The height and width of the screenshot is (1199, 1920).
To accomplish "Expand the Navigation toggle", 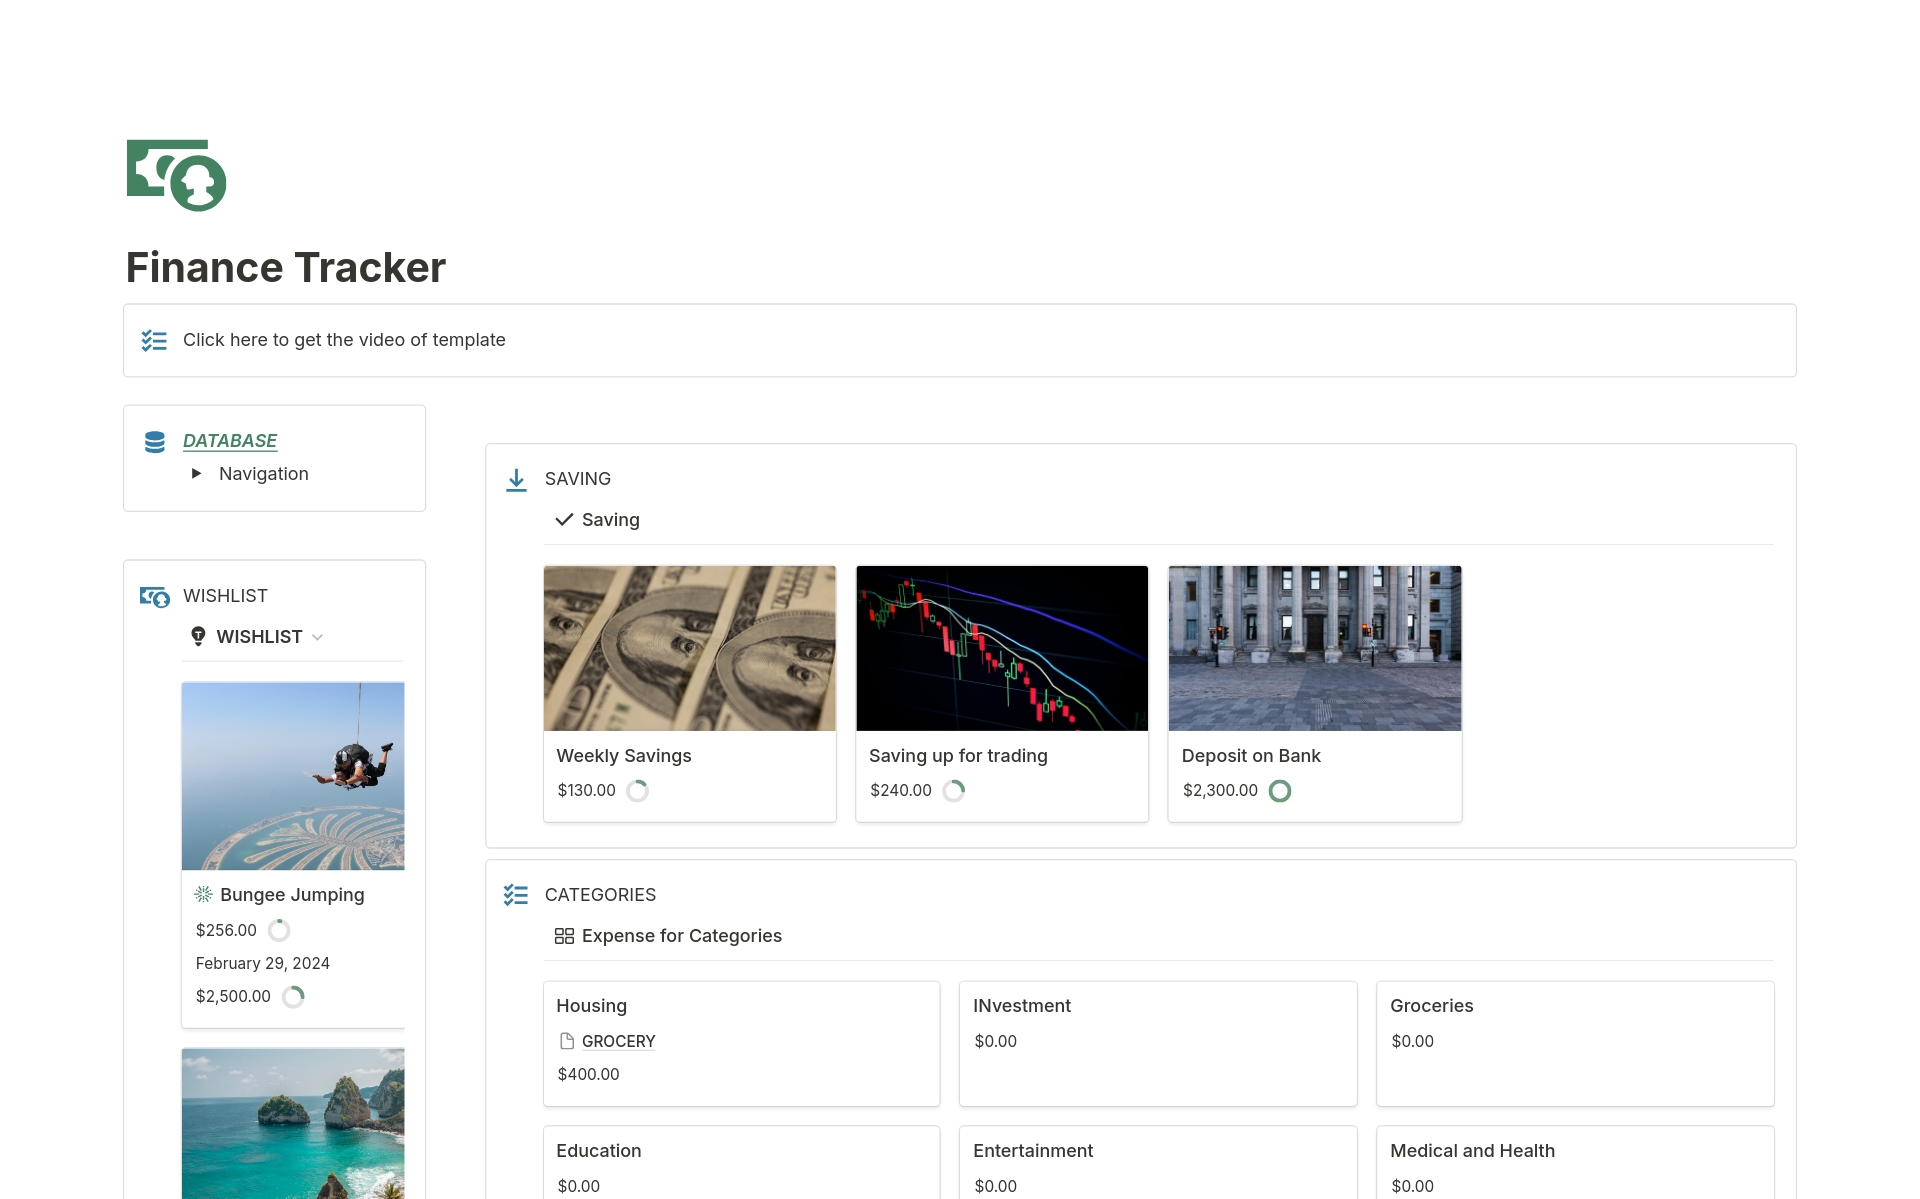I will tap(197, 474).
